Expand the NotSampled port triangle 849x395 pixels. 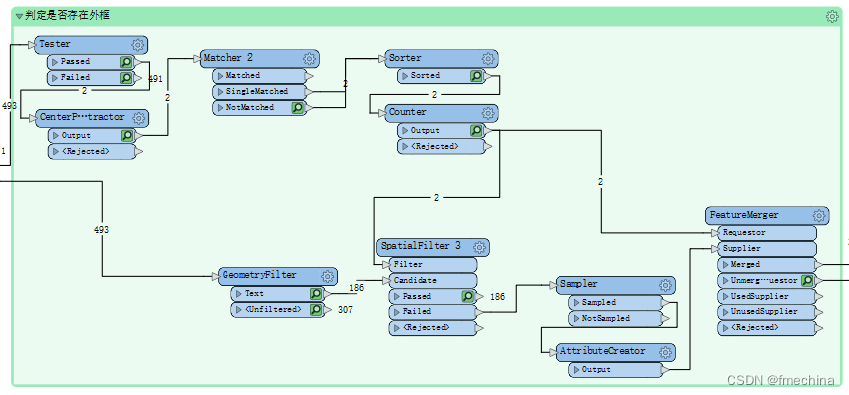pos(577,319)
